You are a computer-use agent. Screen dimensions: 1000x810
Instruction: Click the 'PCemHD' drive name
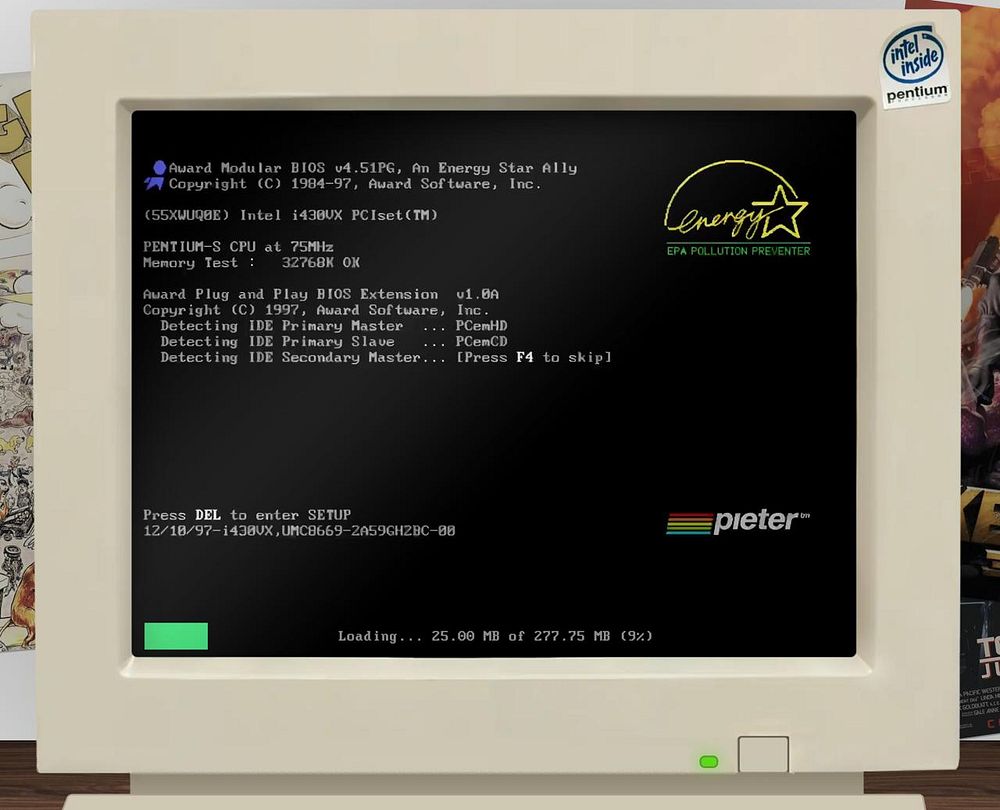tap(482, 325)
